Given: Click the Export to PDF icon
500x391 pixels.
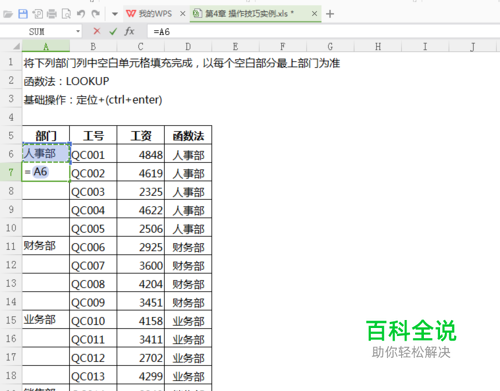Looking at the screenshot, I should coord(37,14).
